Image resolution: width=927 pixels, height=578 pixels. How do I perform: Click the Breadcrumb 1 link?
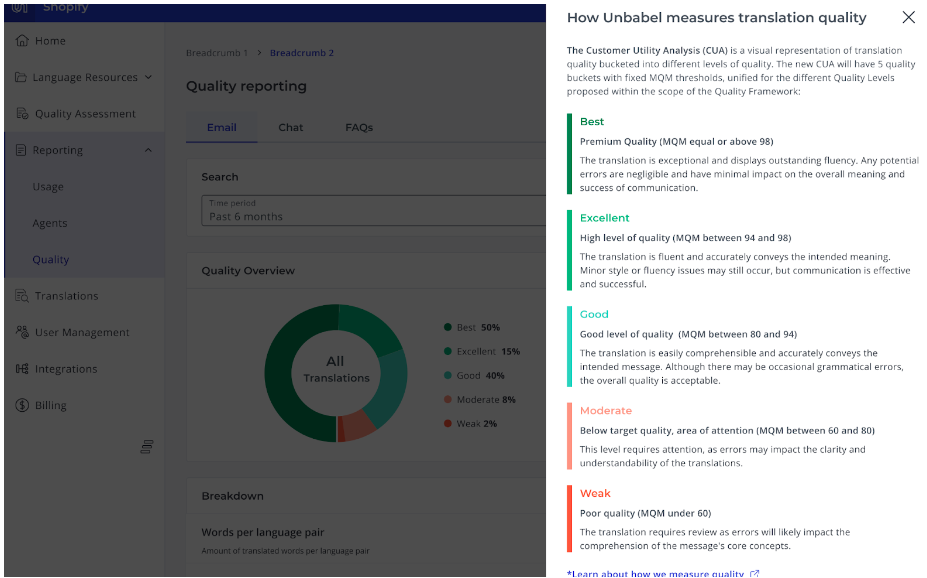pyautogui.click(x=217, y=53)
